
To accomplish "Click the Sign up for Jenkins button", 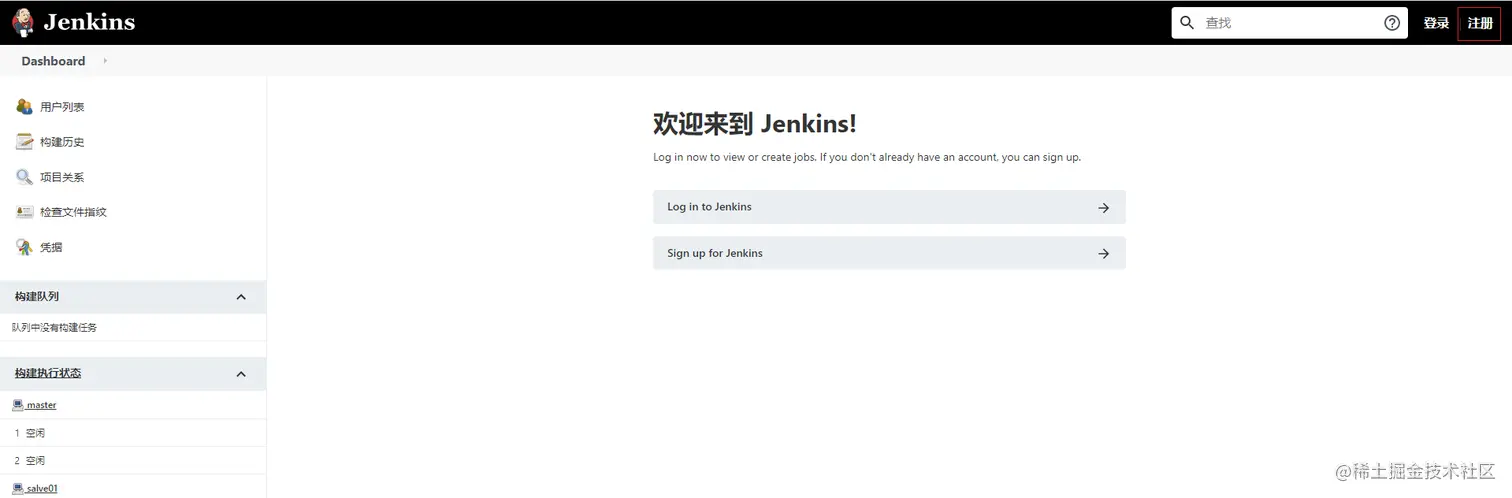I will coord(889,253).
